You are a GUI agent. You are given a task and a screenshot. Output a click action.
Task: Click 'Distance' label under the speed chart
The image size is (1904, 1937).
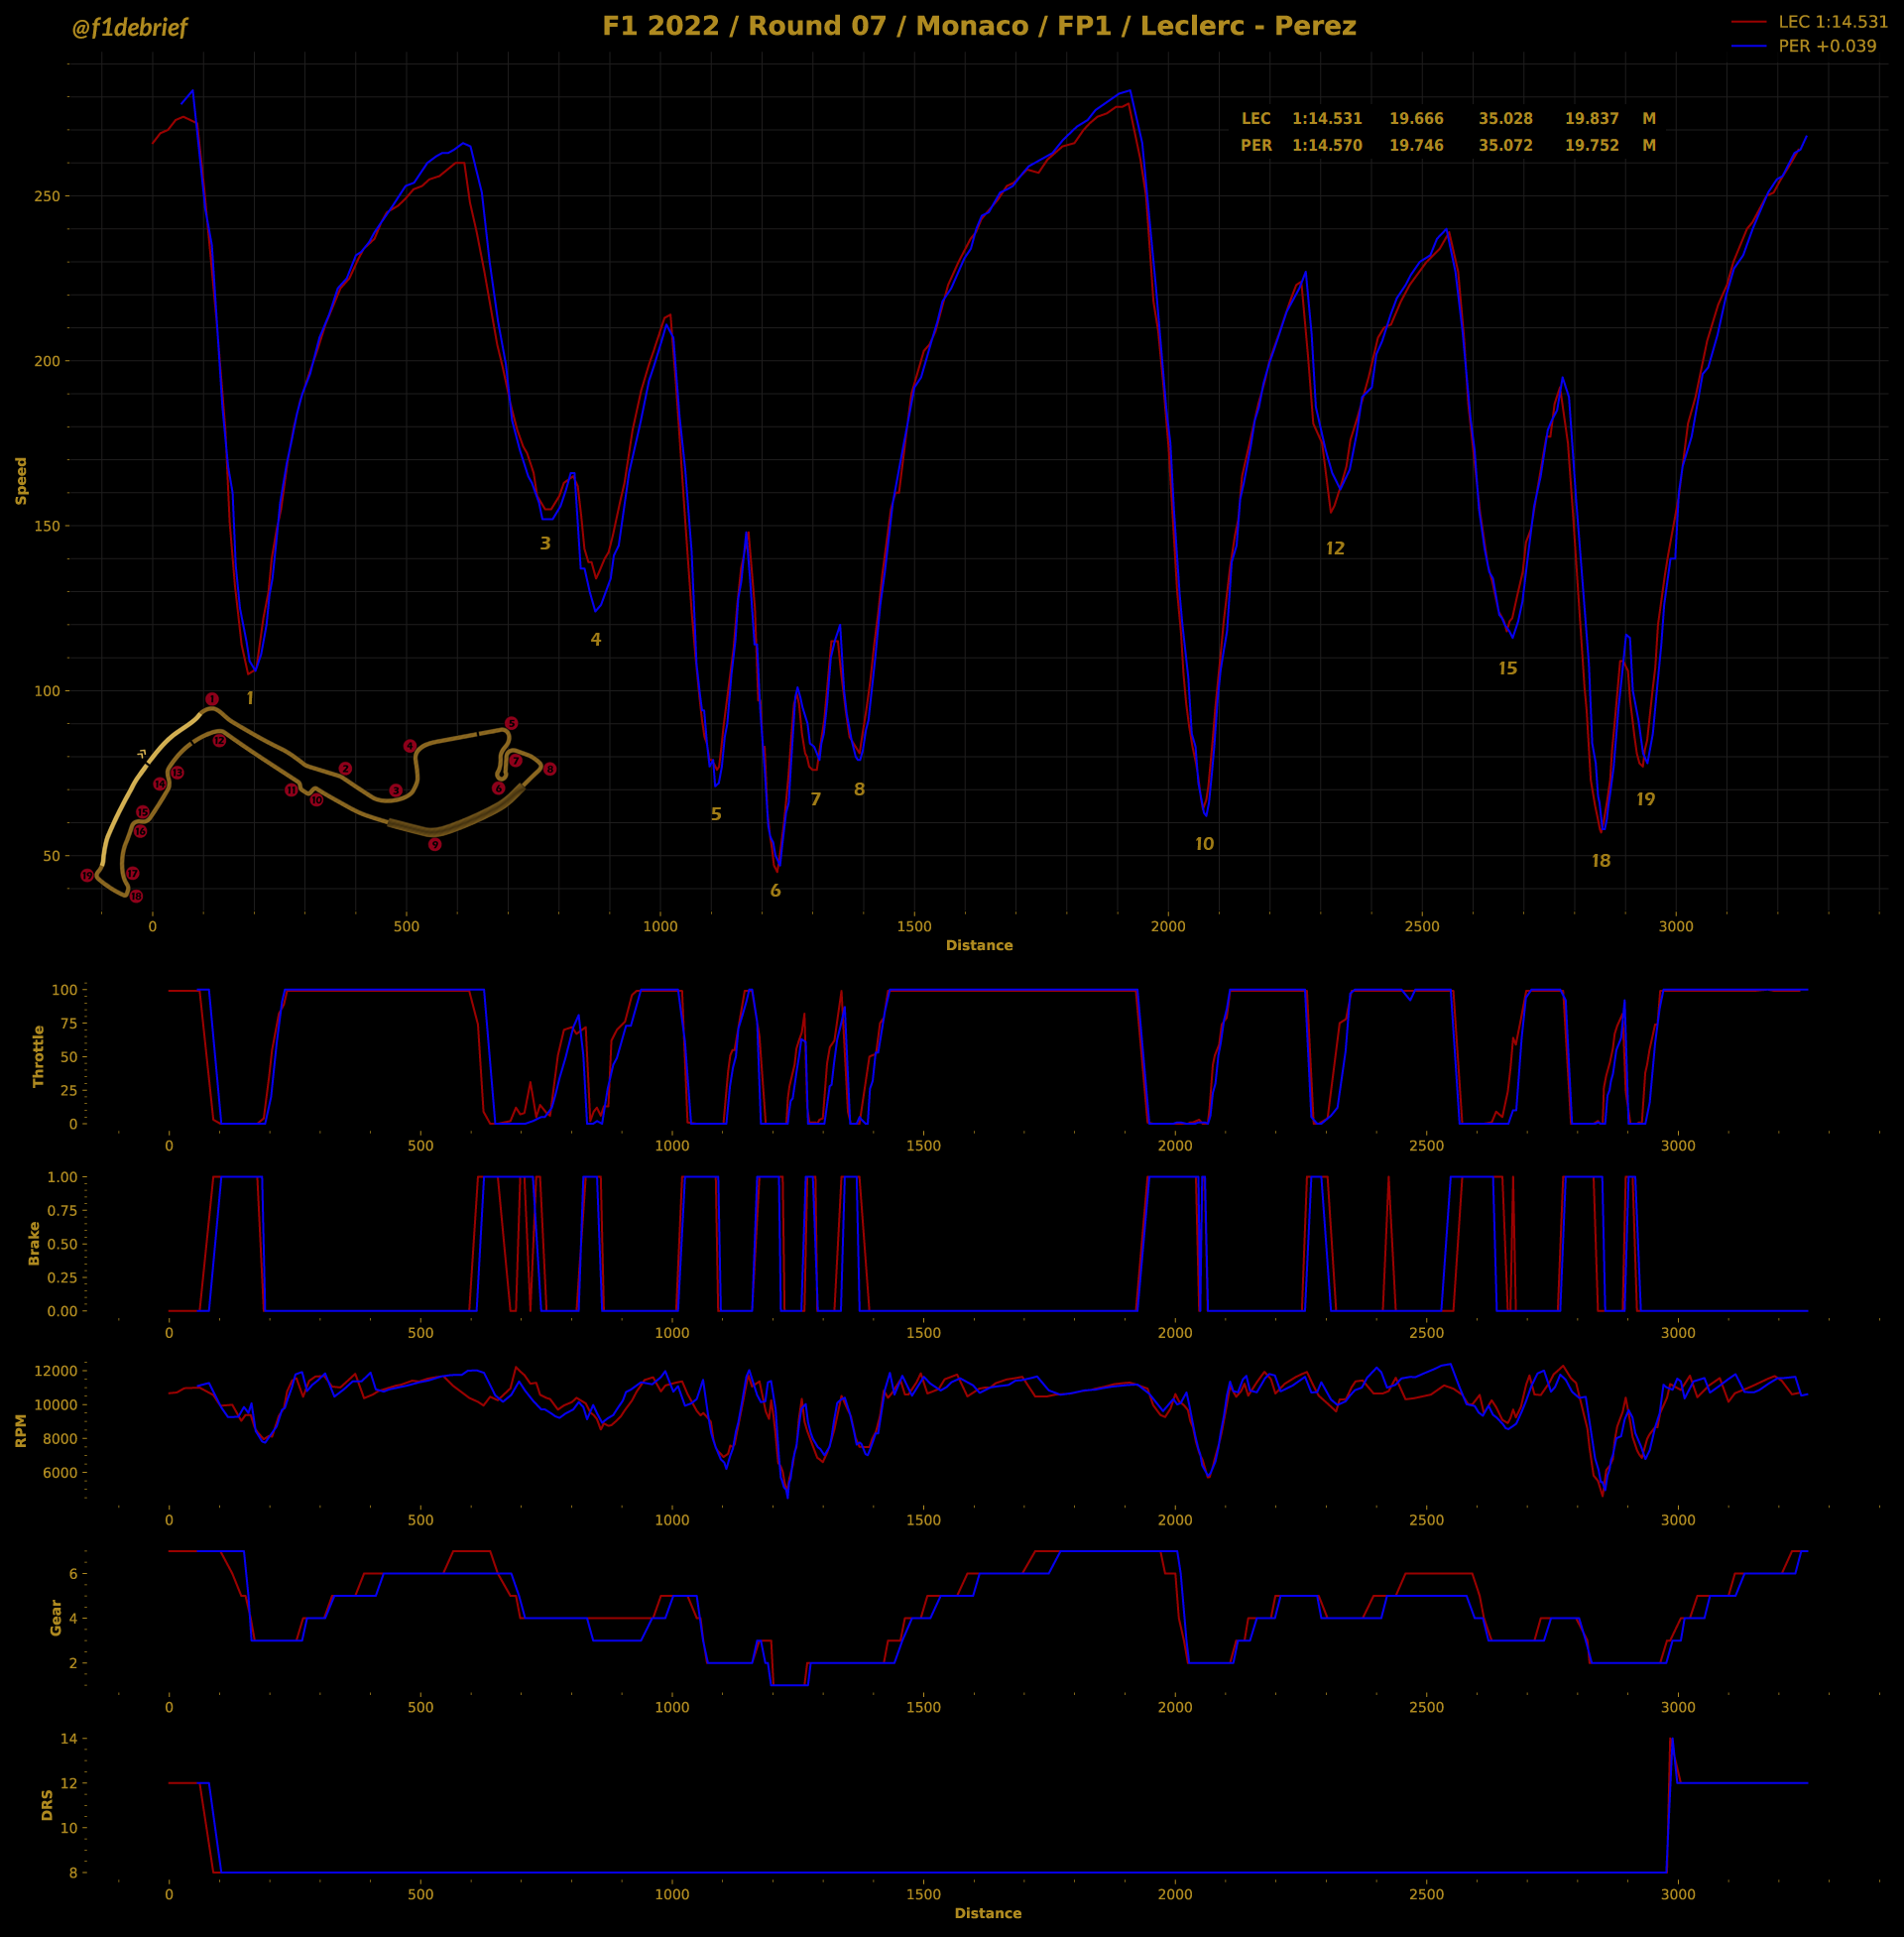[979, 945]
